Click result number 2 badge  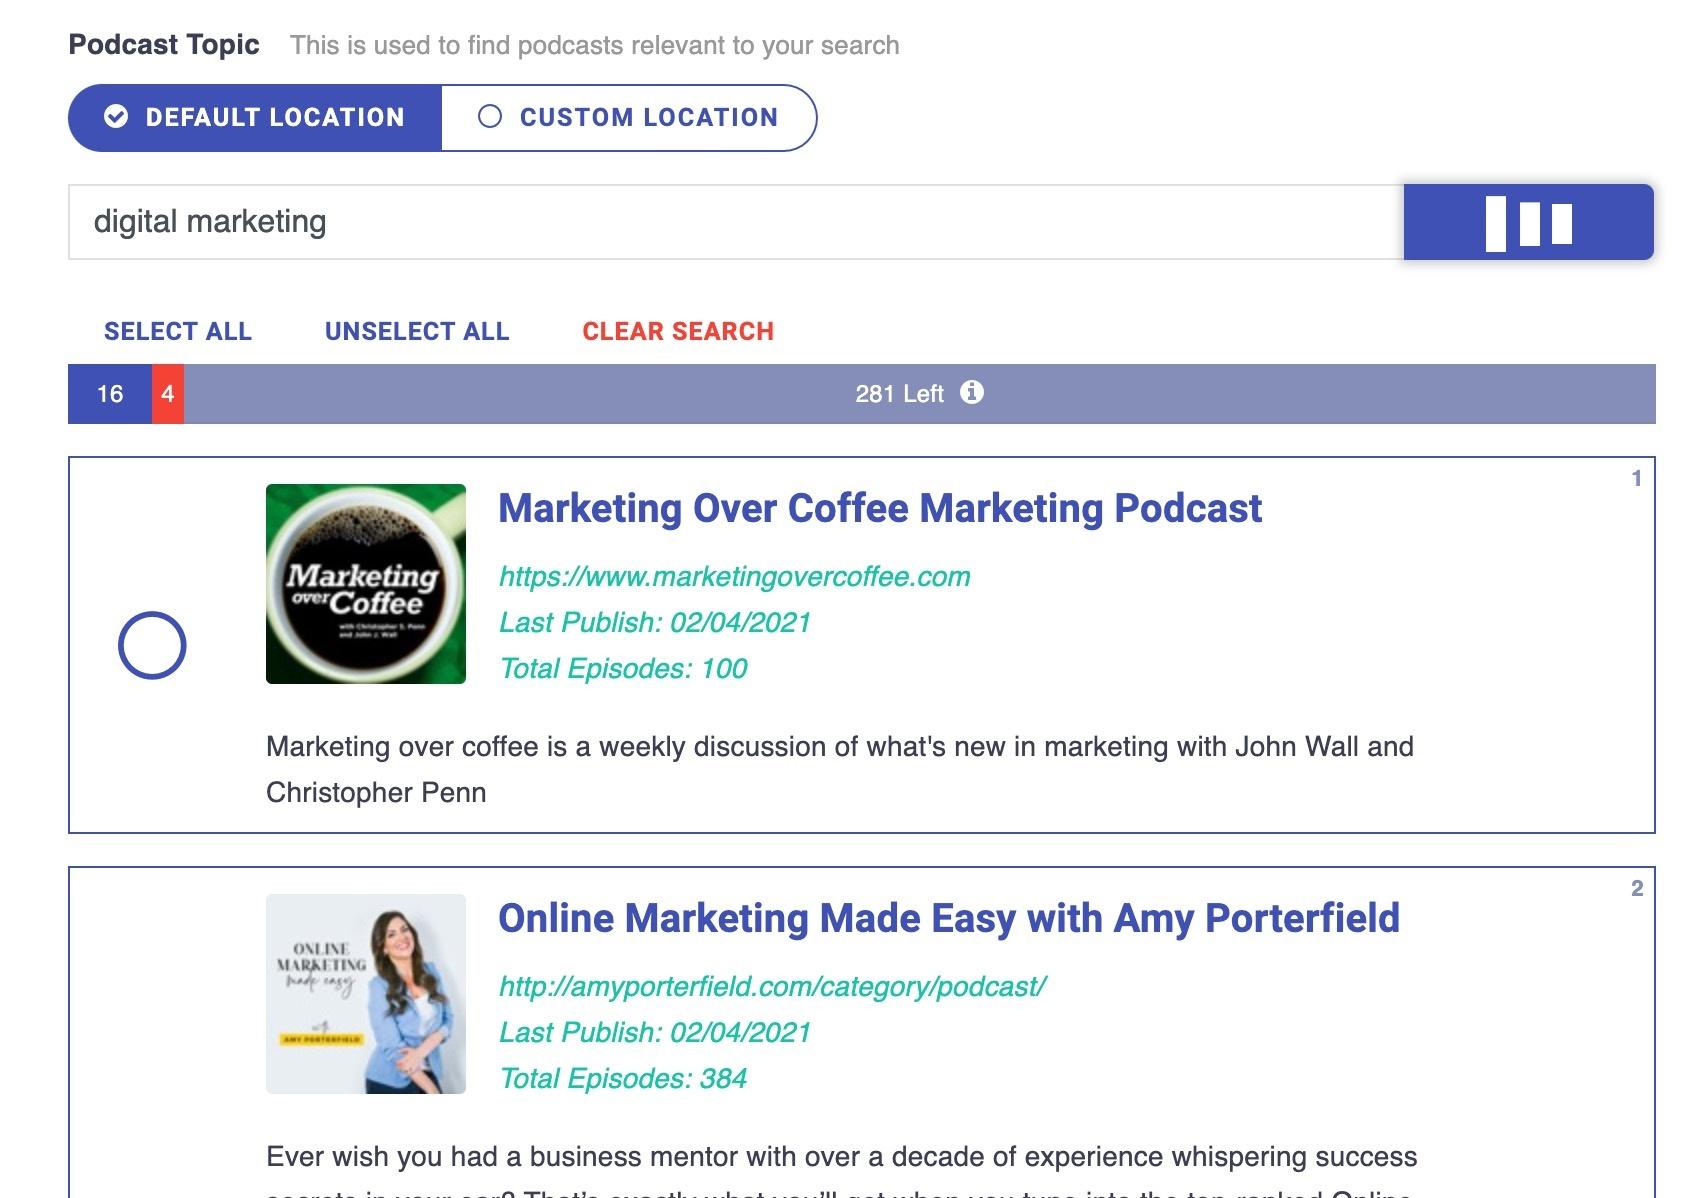pos(1637,889)
